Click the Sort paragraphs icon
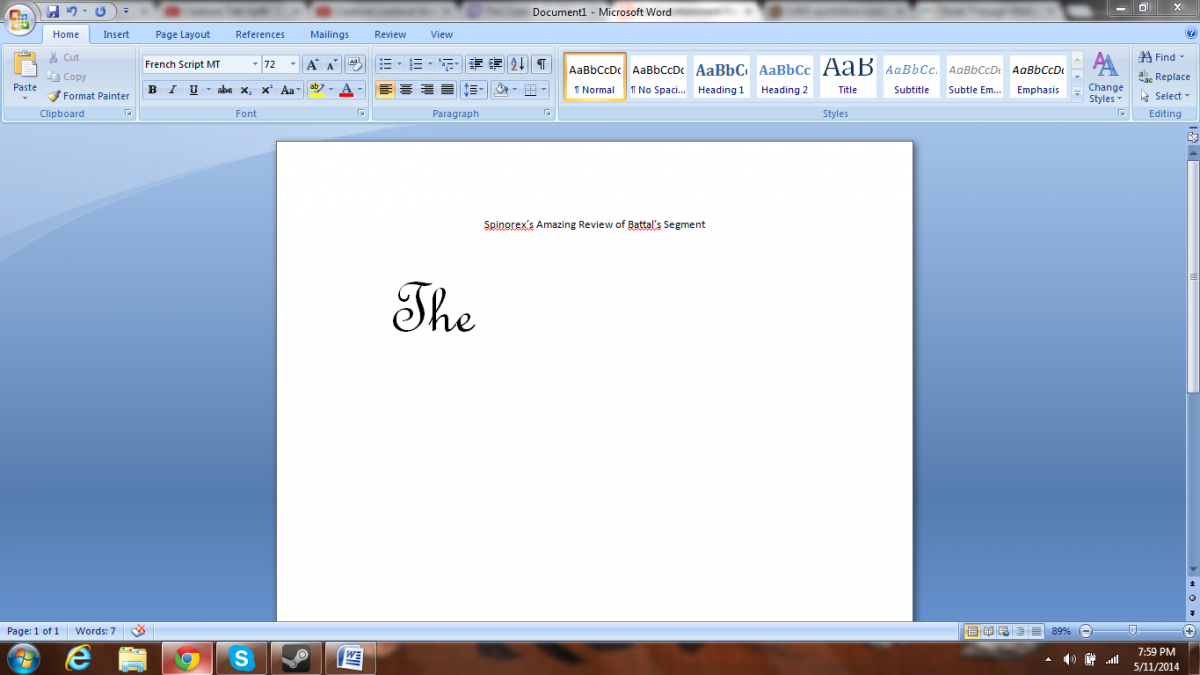This screenshot has width=1200, height=675. [x=517, y=64]
